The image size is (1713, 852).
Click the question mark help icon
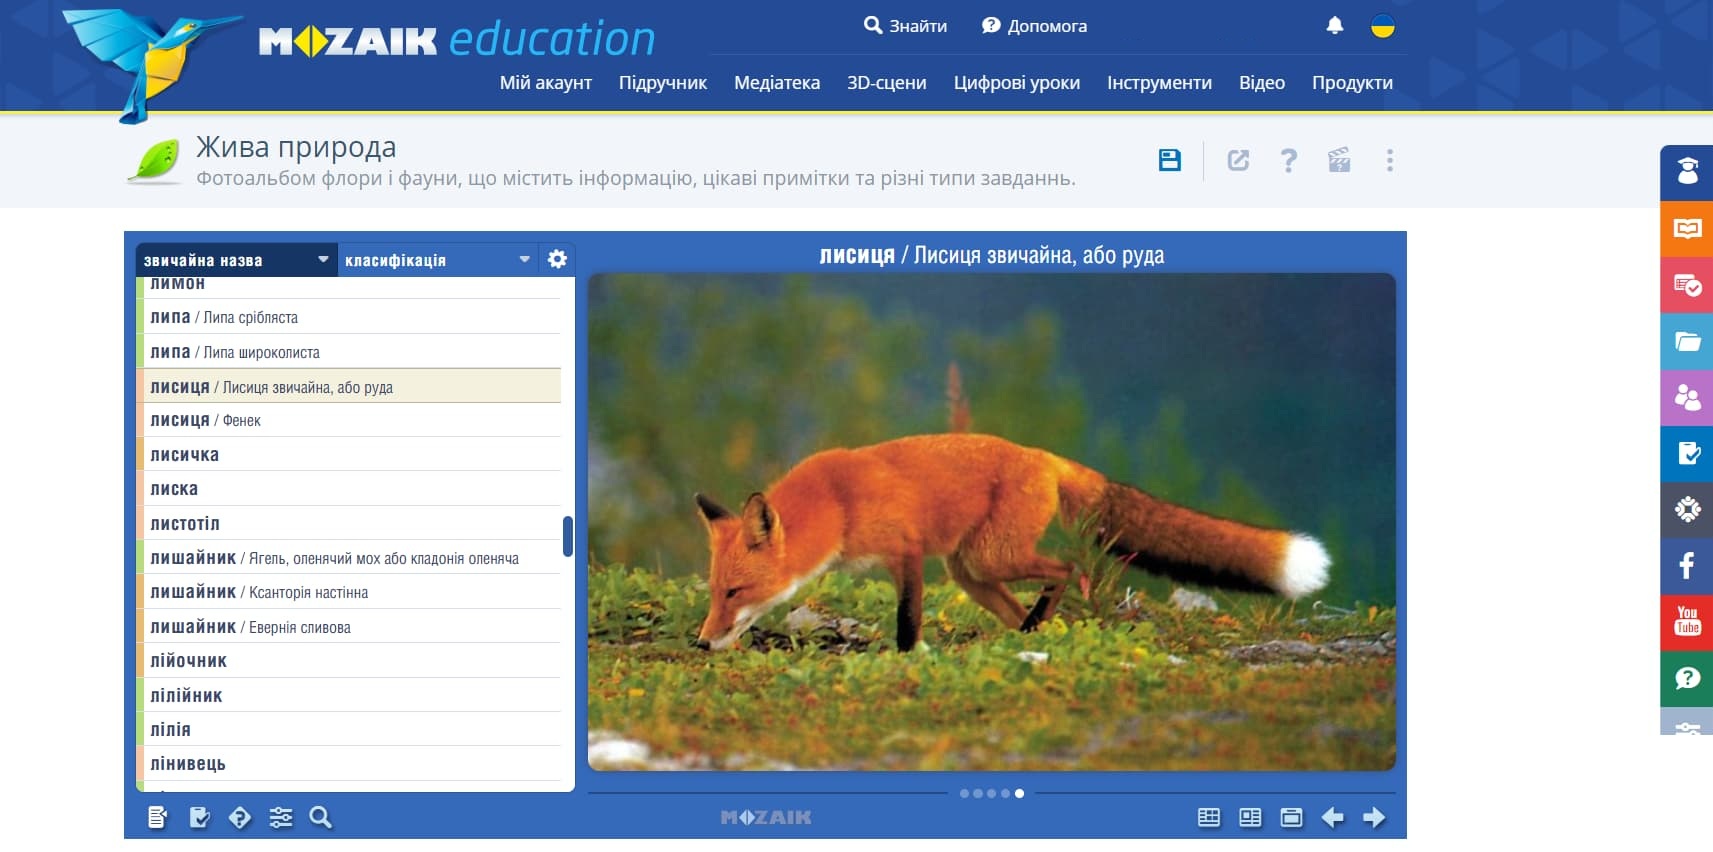1289,160
